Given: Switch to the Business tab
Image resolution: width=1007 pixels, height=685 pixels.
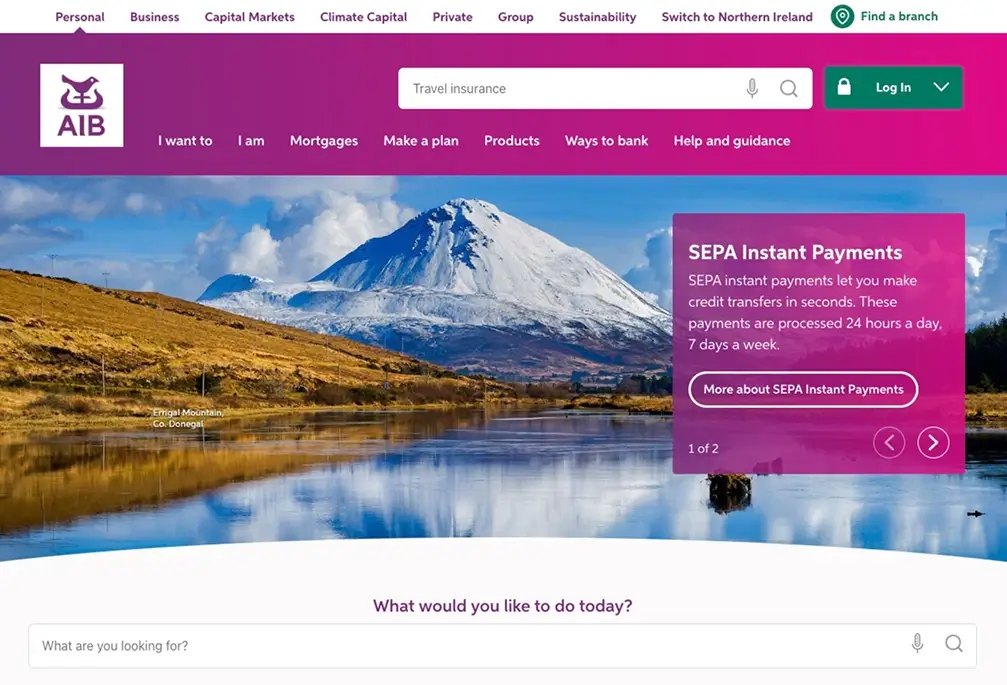Looking at the screenshot, I should point(155,17).
